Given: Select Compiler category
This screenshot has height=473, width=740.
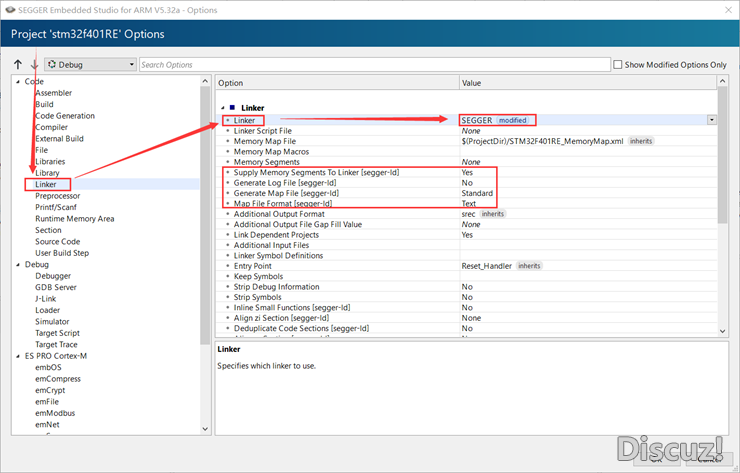Looking at the screenshot, I should click(51, 127).
